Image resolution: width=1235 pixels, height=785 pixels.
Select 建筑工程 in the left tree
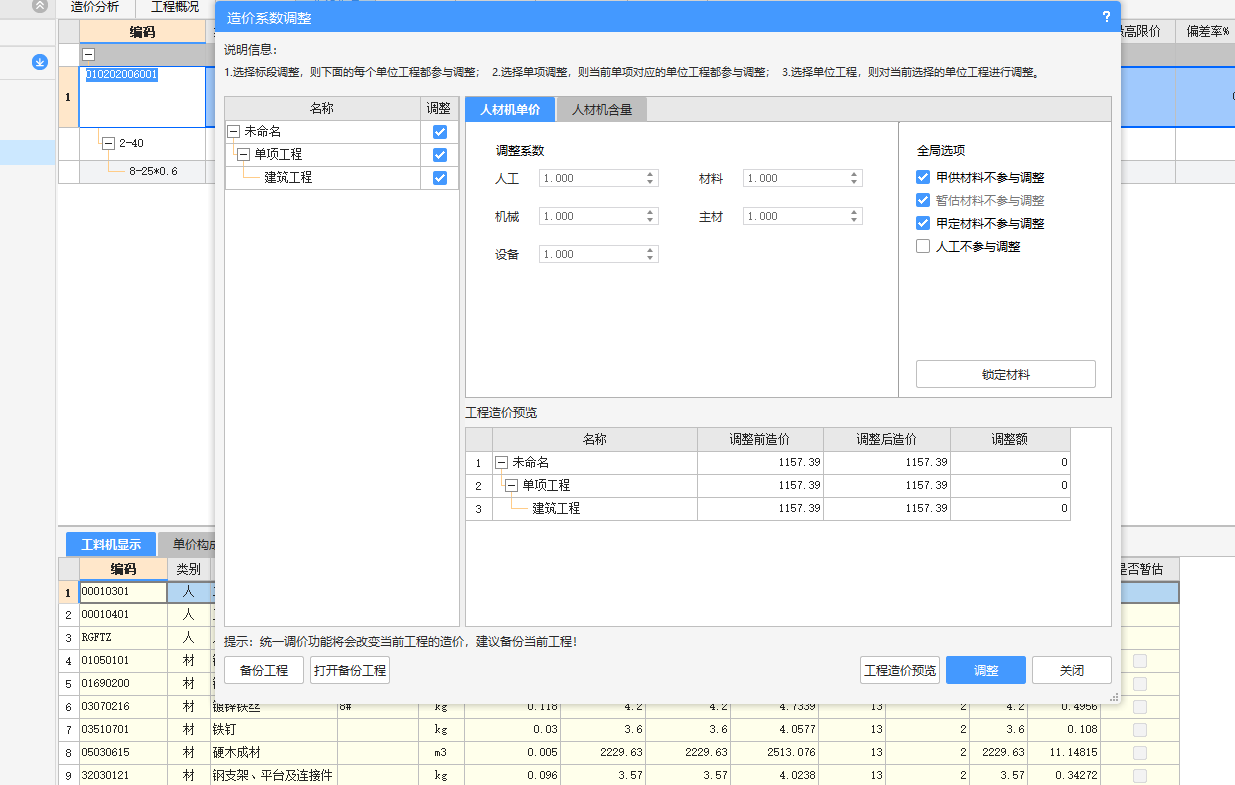point(288,177)
